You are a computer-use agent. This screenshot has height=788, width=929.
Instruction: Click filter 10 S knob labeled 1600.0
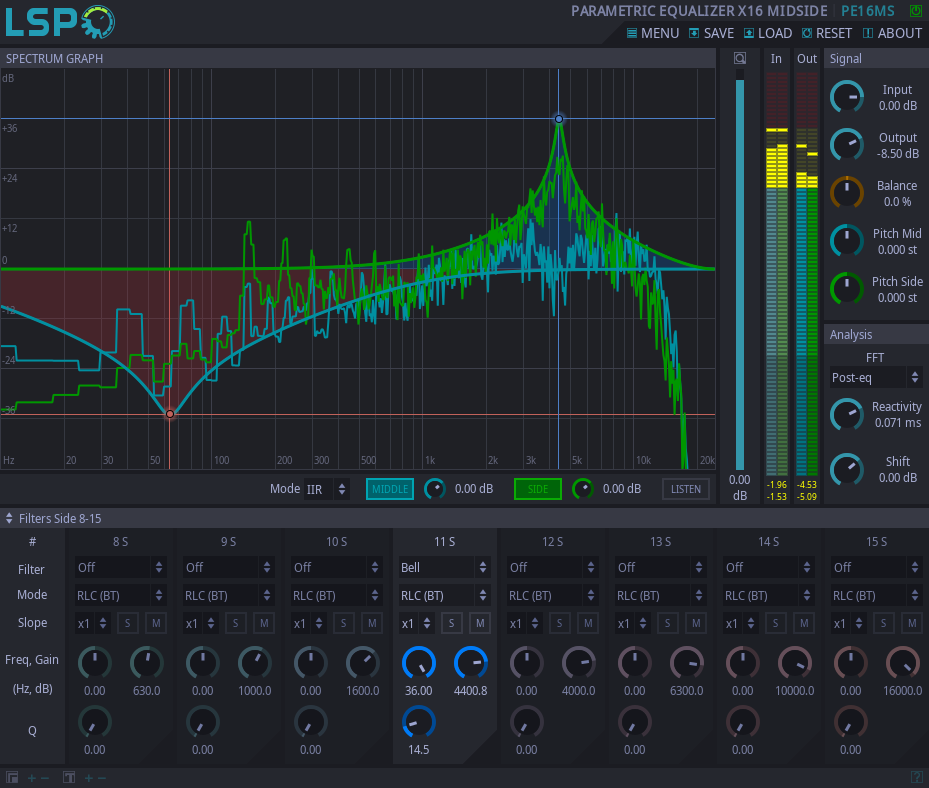[x=363, y=663]
